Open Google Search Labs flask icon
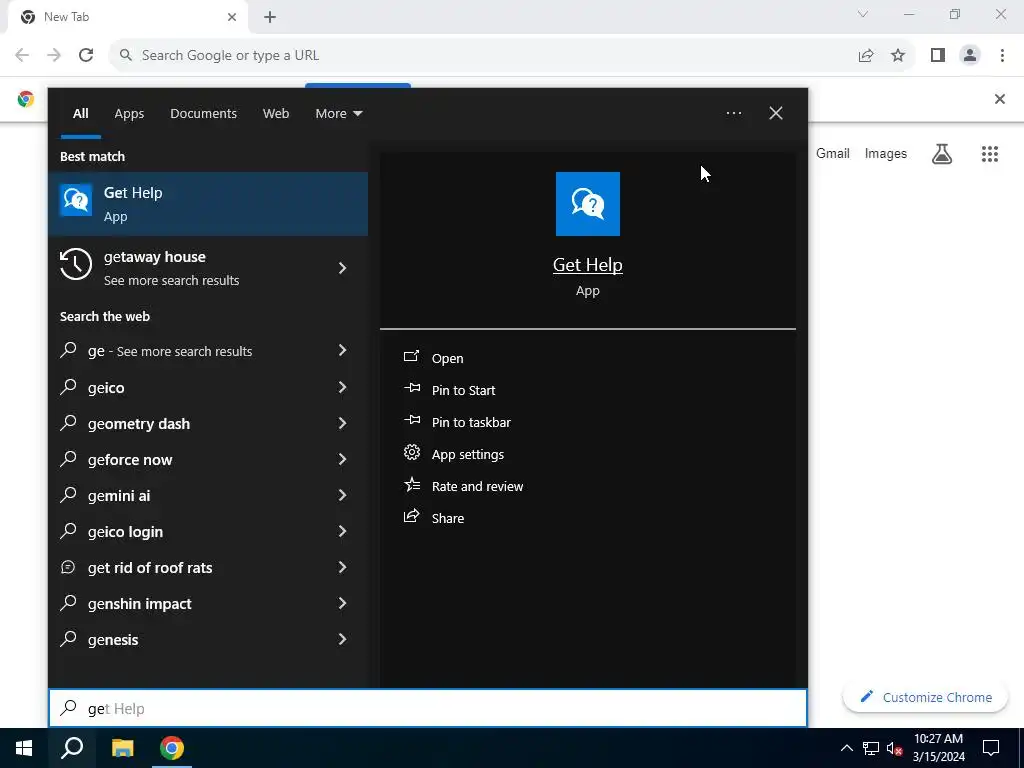The image size is (1024, 768). [x=942, y=153]
